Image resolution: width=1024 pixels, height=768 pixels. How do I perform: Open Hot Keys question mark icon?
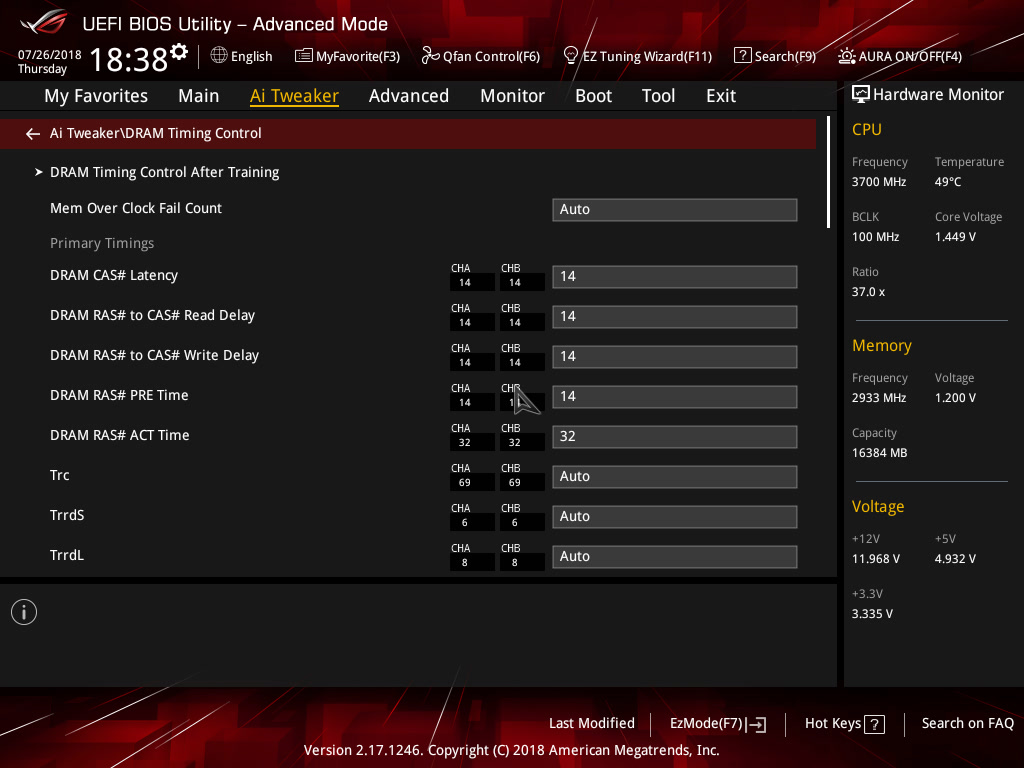(874, 724)
